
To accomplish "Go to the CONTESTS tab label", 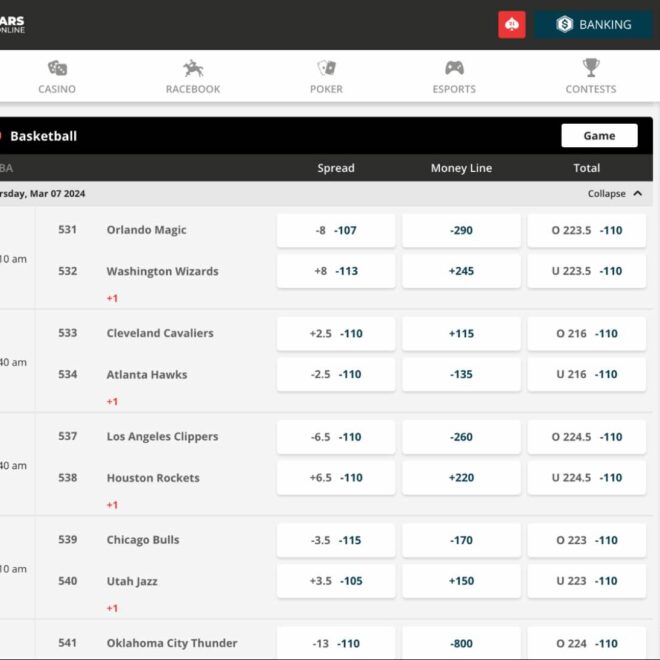I will (591, 89).
